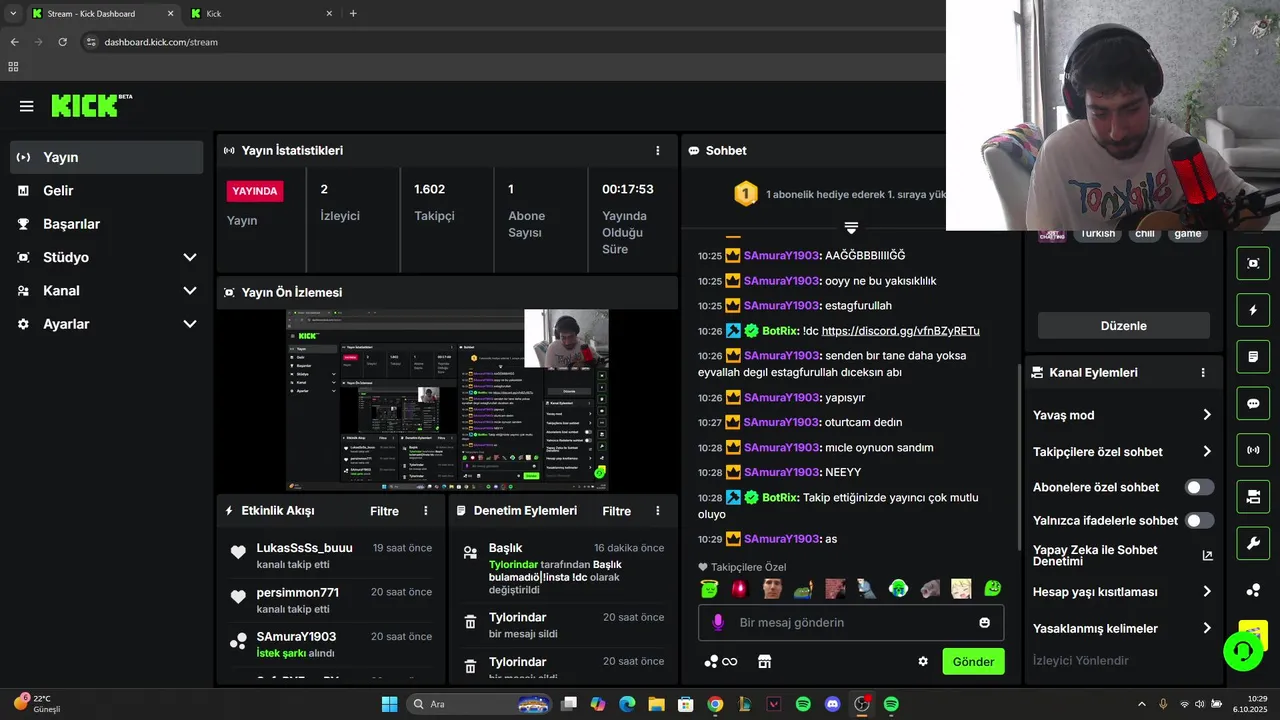Click the lightning activity feed icon in right sidebar

coord(1253,310)
